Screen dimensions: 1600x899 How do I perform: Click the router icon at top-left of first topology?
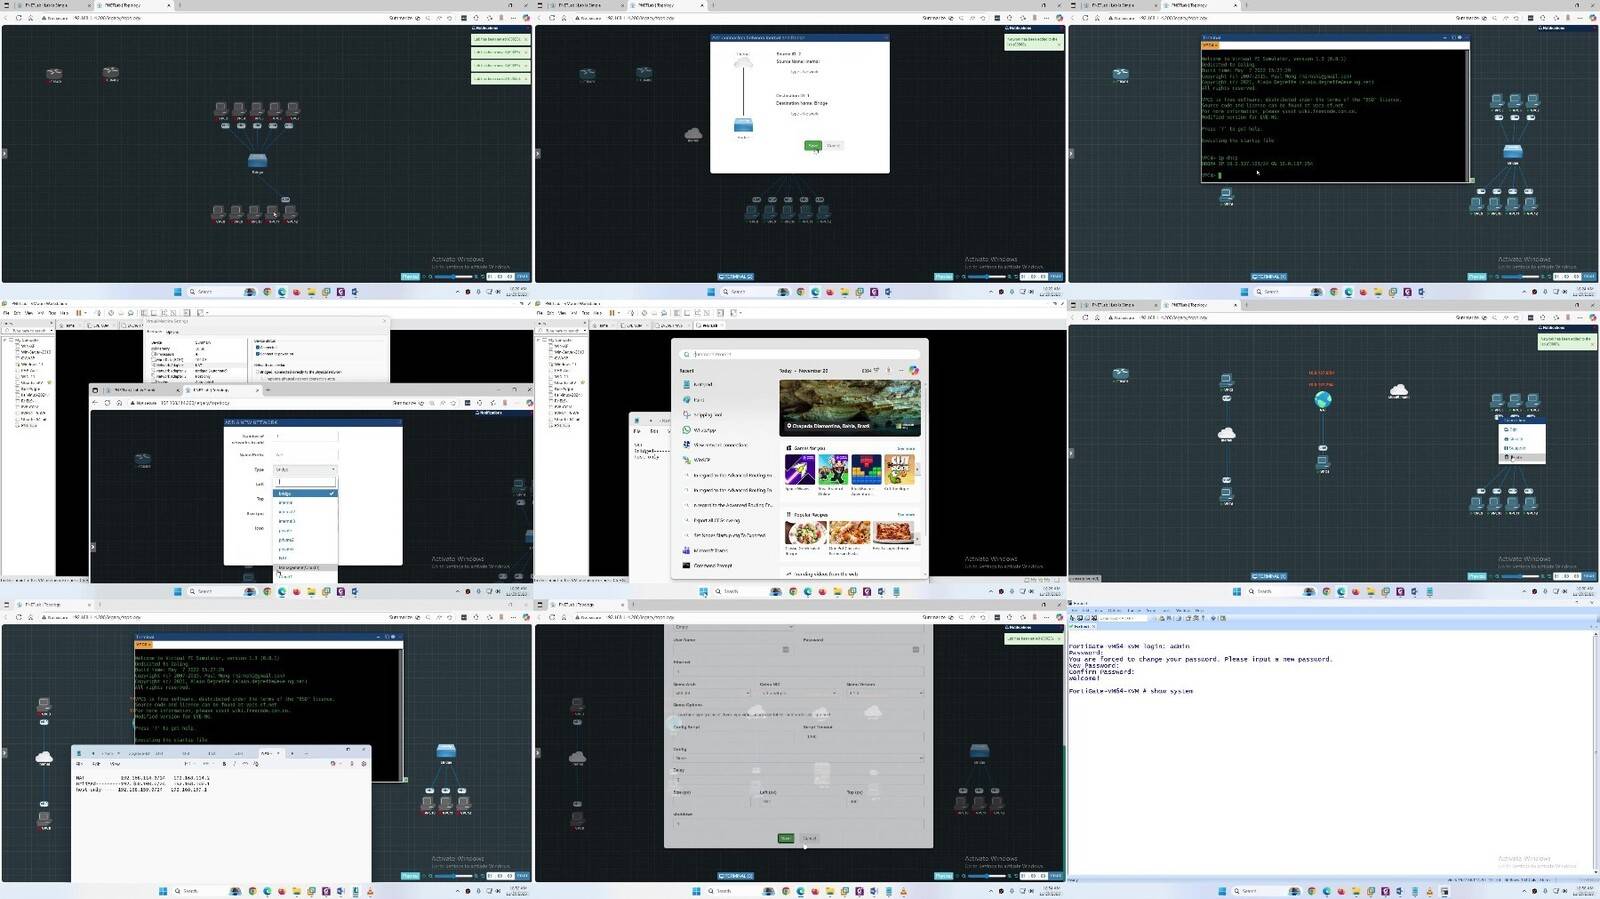tap(54, 74)
